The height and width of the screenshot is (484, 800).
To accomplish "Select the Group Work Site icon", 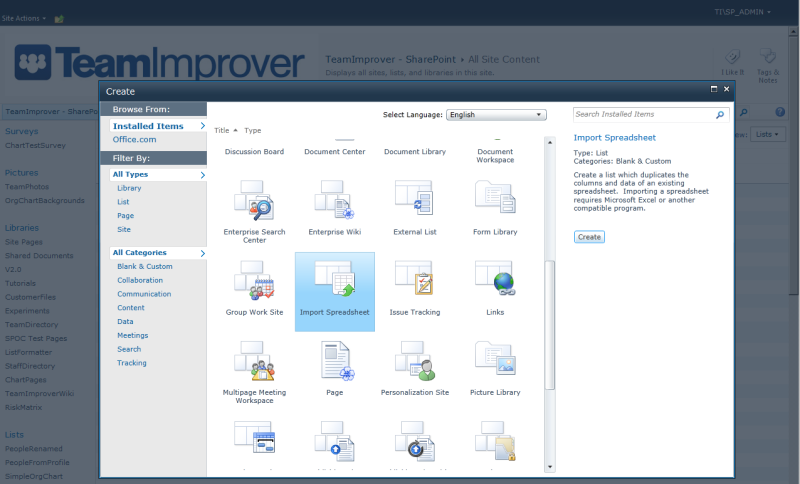I will tap(254, 280).
